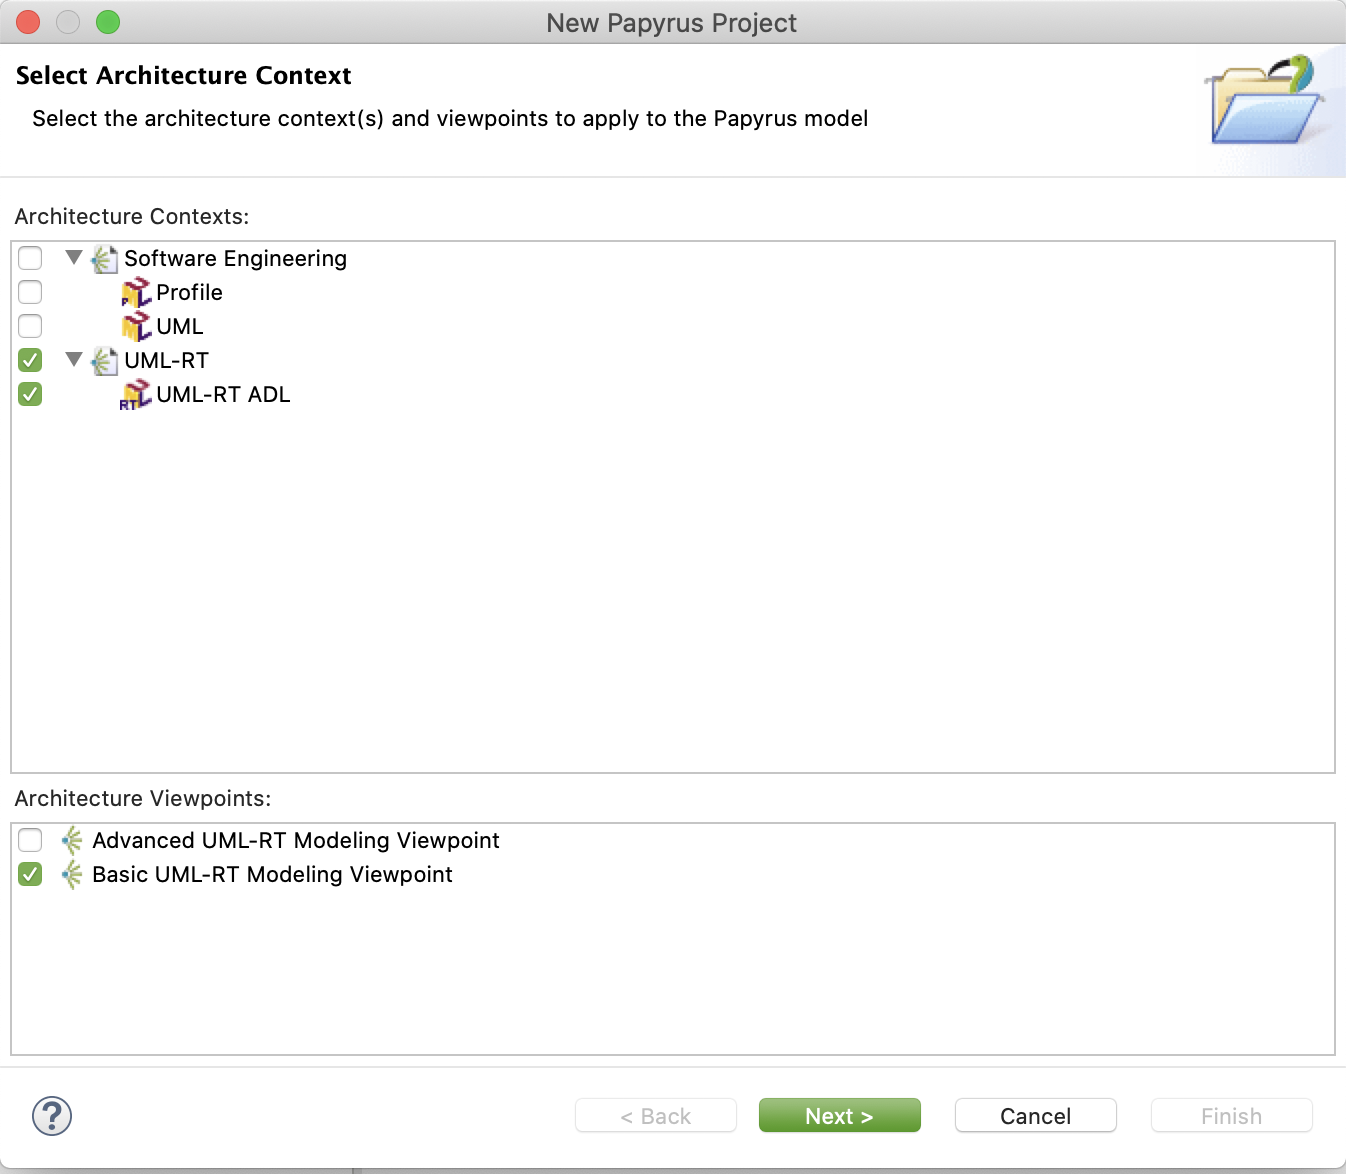Uncheck the UML-RT ADL checkbox
Viewport: 1346px width, 1174px height.
click(30, 394)
